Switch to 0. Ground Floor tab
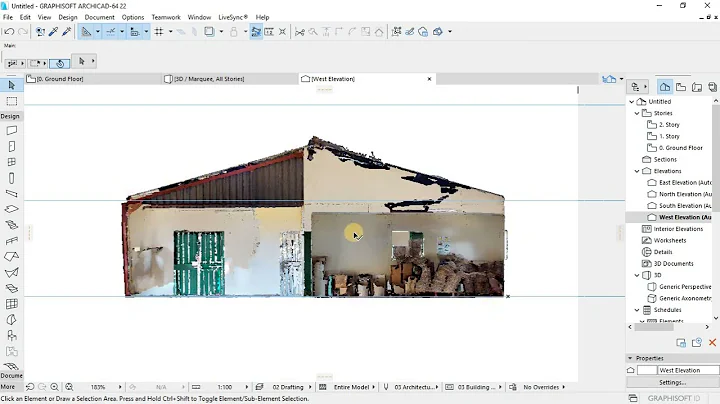 coord(92,79)
